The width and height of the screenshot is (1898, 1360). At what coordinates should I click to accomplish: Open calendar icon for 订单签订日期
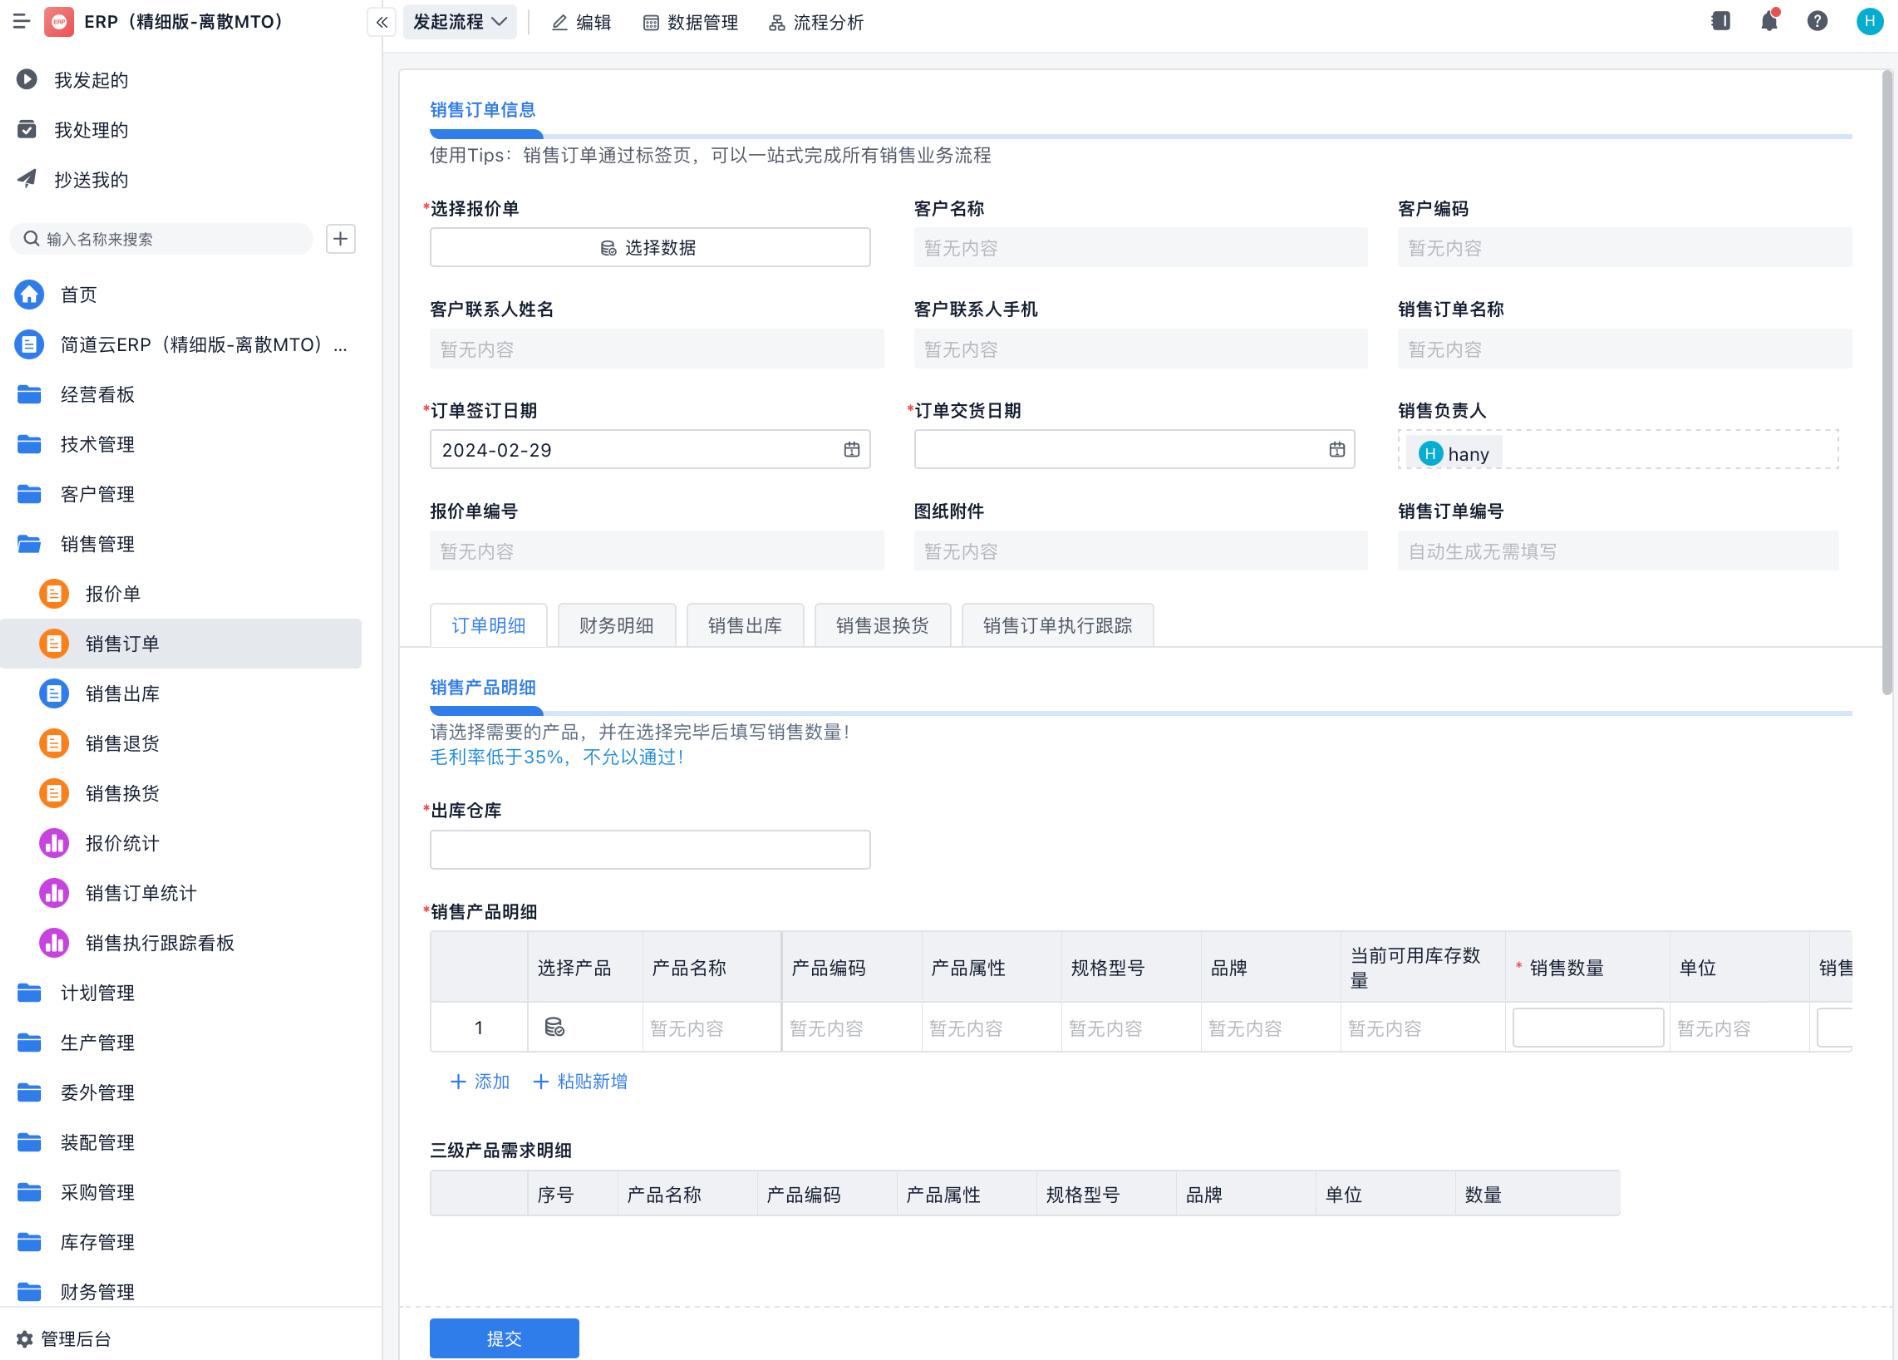pos(851,450)
